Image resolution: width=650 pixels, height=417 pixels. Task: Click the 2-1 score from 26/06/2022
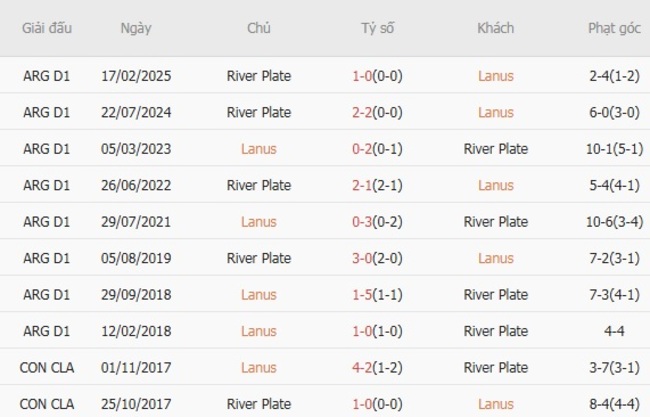coord(363,185)
